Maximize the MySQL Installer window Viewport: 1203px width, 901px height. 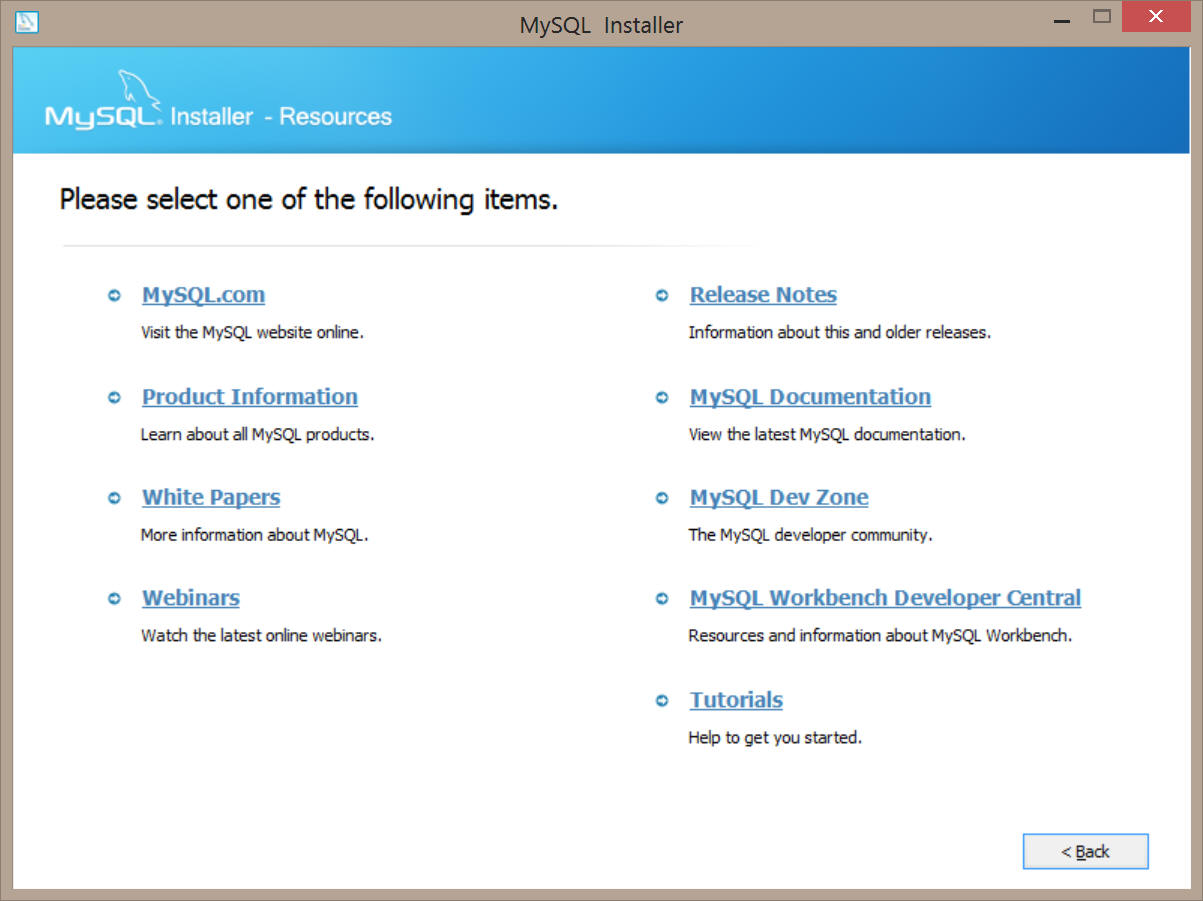1102,17
